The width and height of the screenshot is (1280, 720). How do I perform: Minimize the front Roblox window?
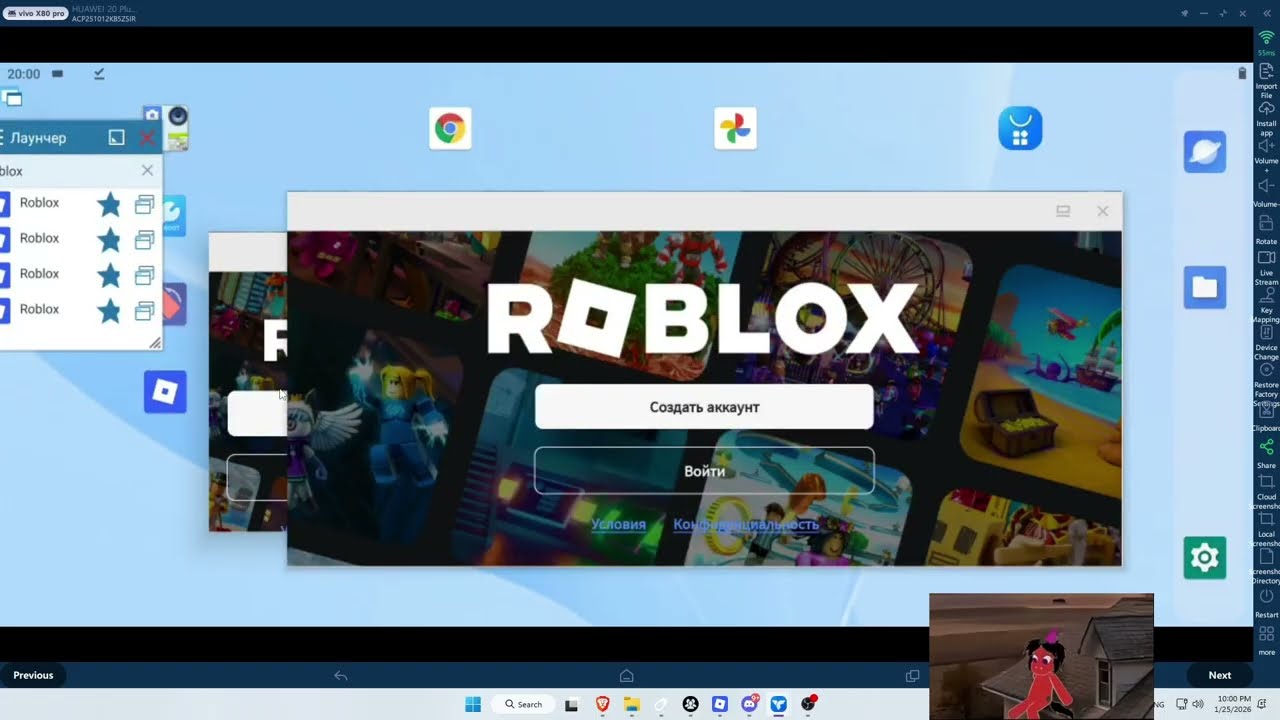point(1063,211)
